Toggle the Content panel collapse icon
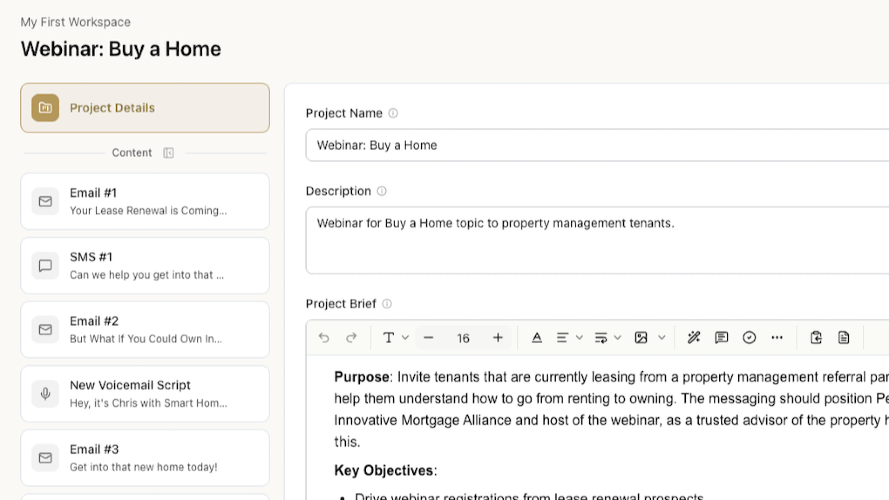Viewport: 889px width, 500px height. 168,153
